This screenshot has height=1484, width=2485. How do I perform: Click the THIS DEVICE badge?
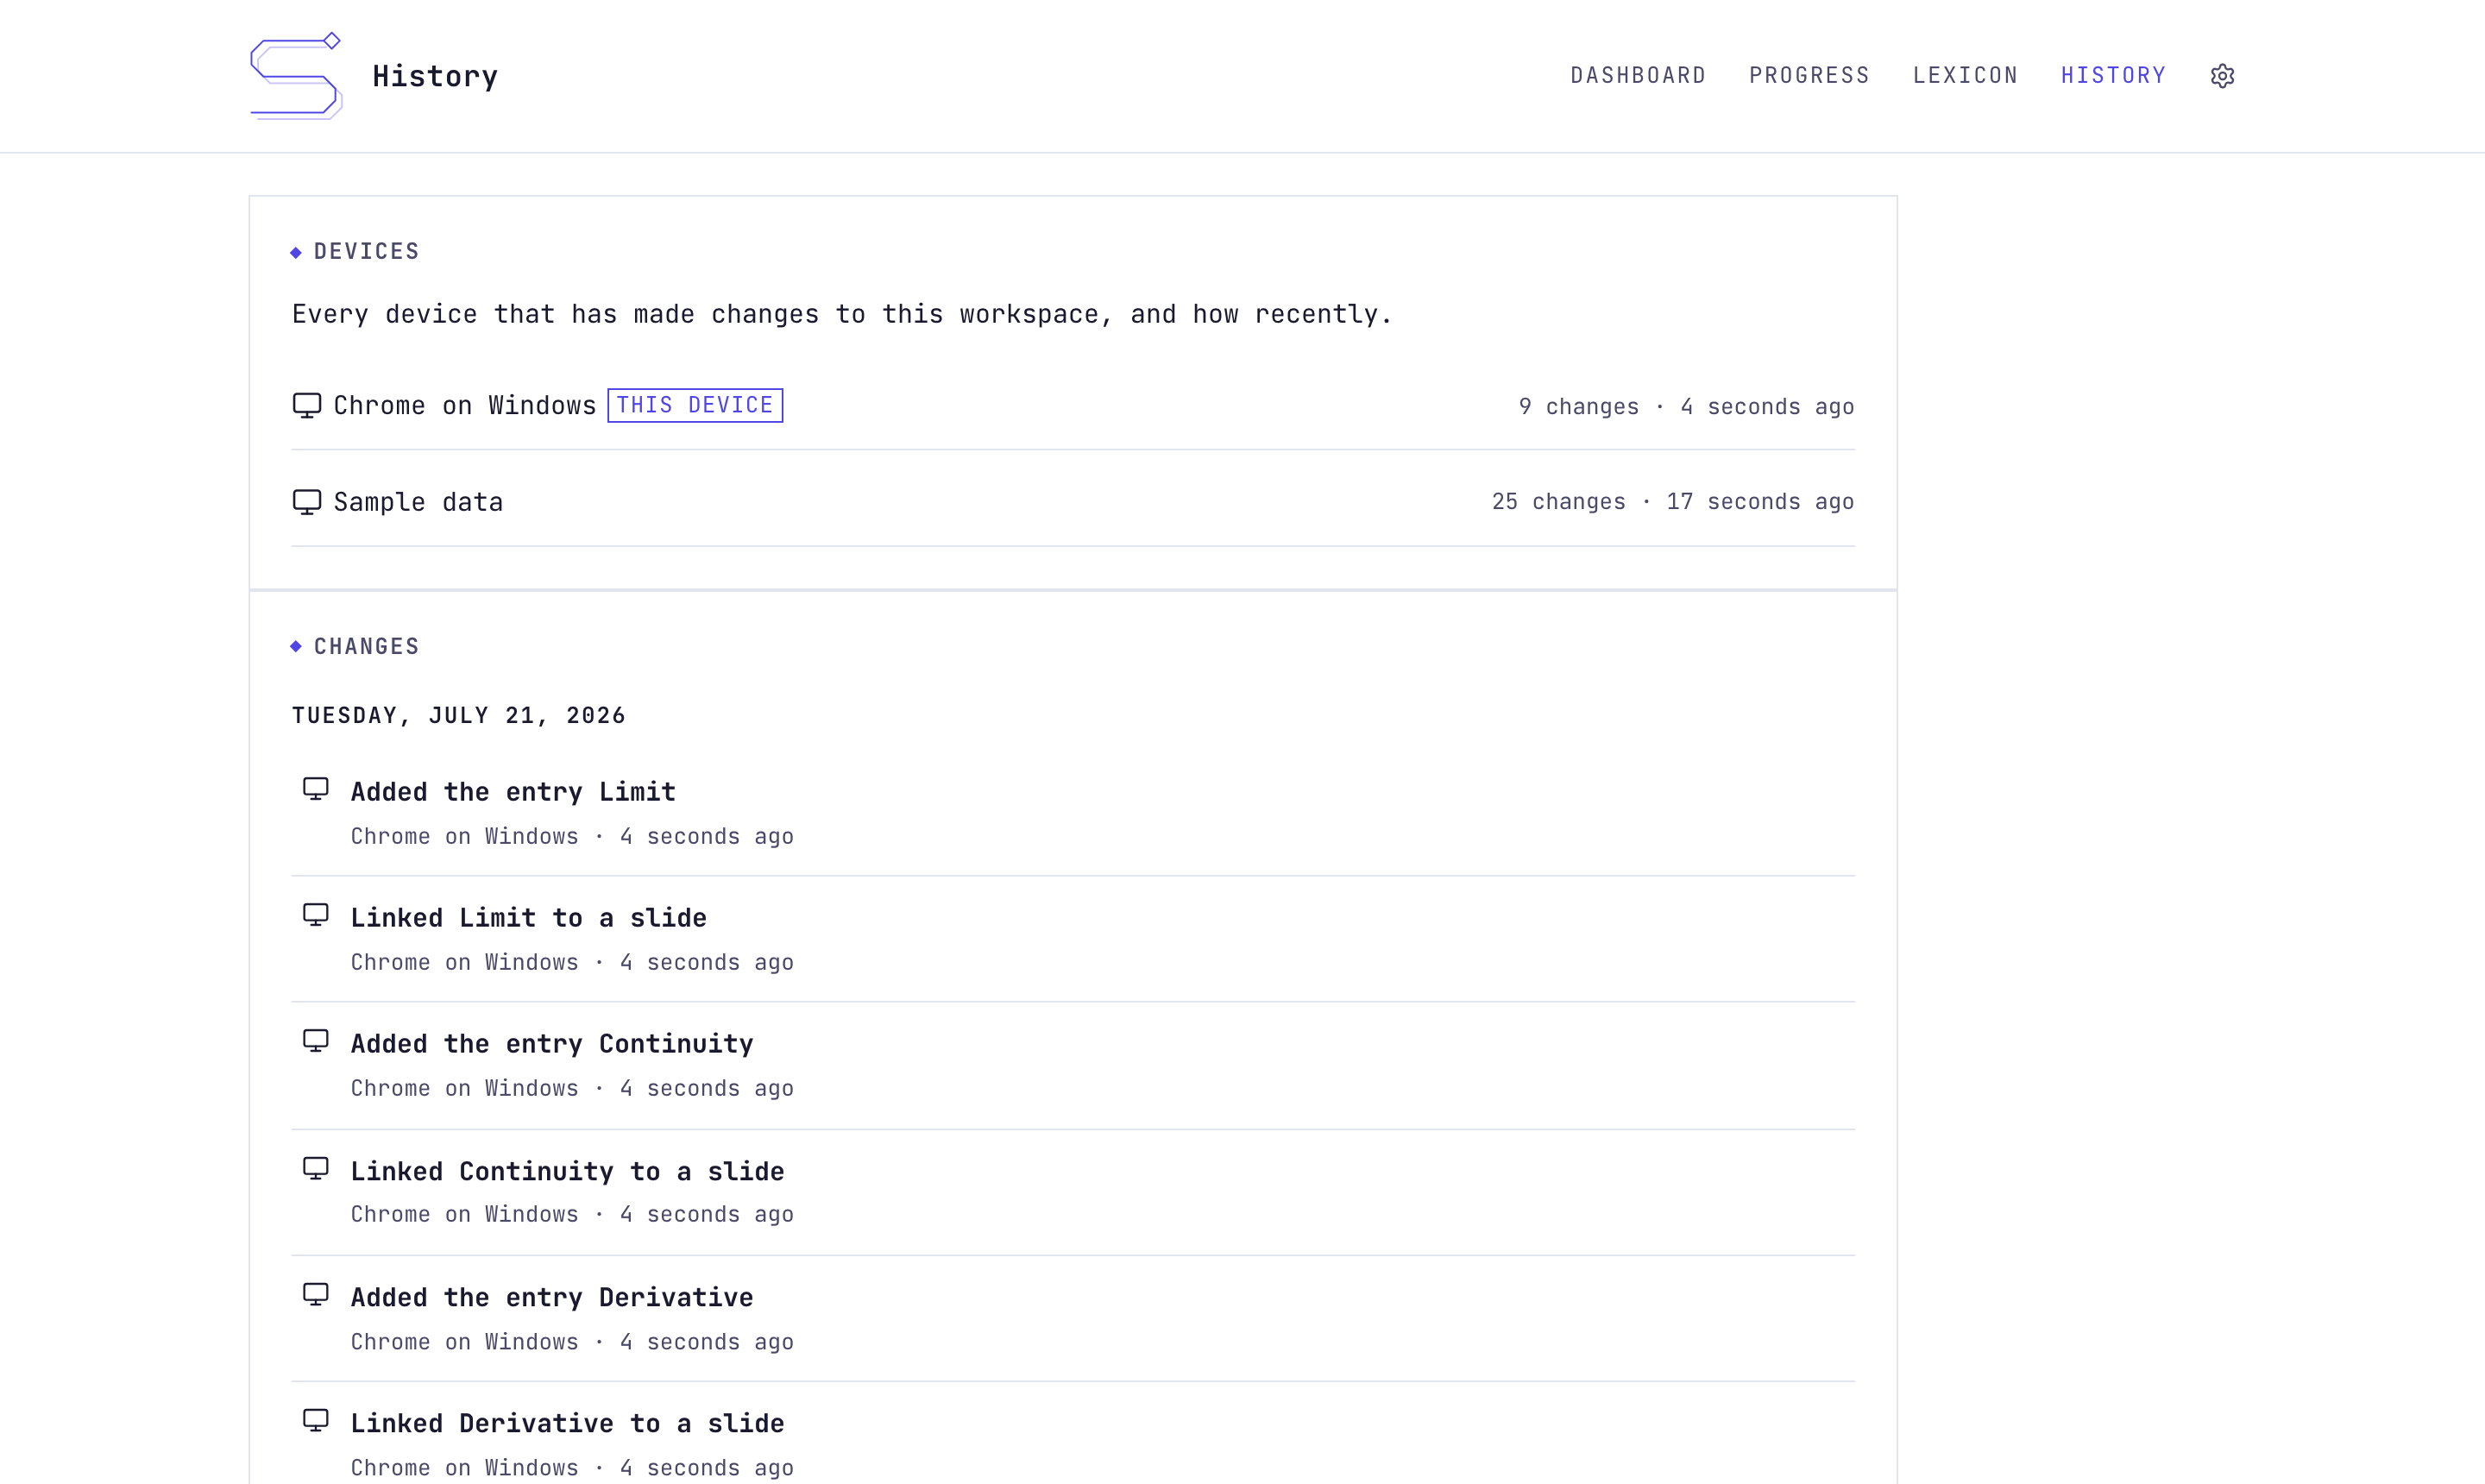pos(695,405)
